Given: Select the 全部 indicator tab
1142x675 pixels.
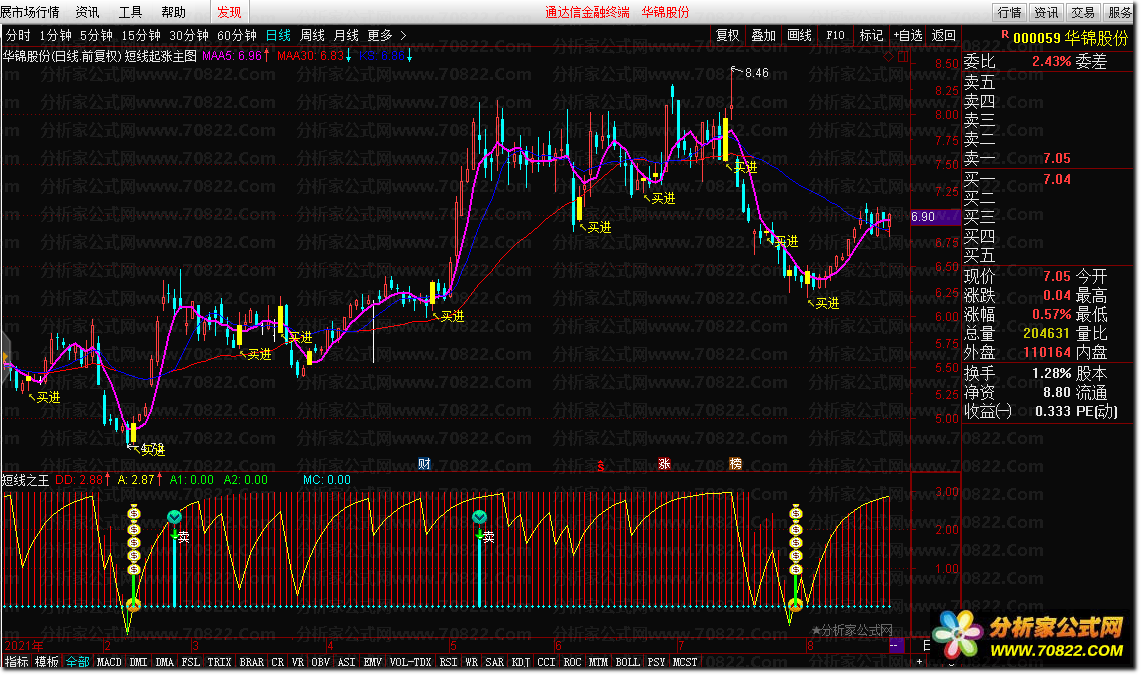Looking at the screenshot, I should tap(77, 662).
